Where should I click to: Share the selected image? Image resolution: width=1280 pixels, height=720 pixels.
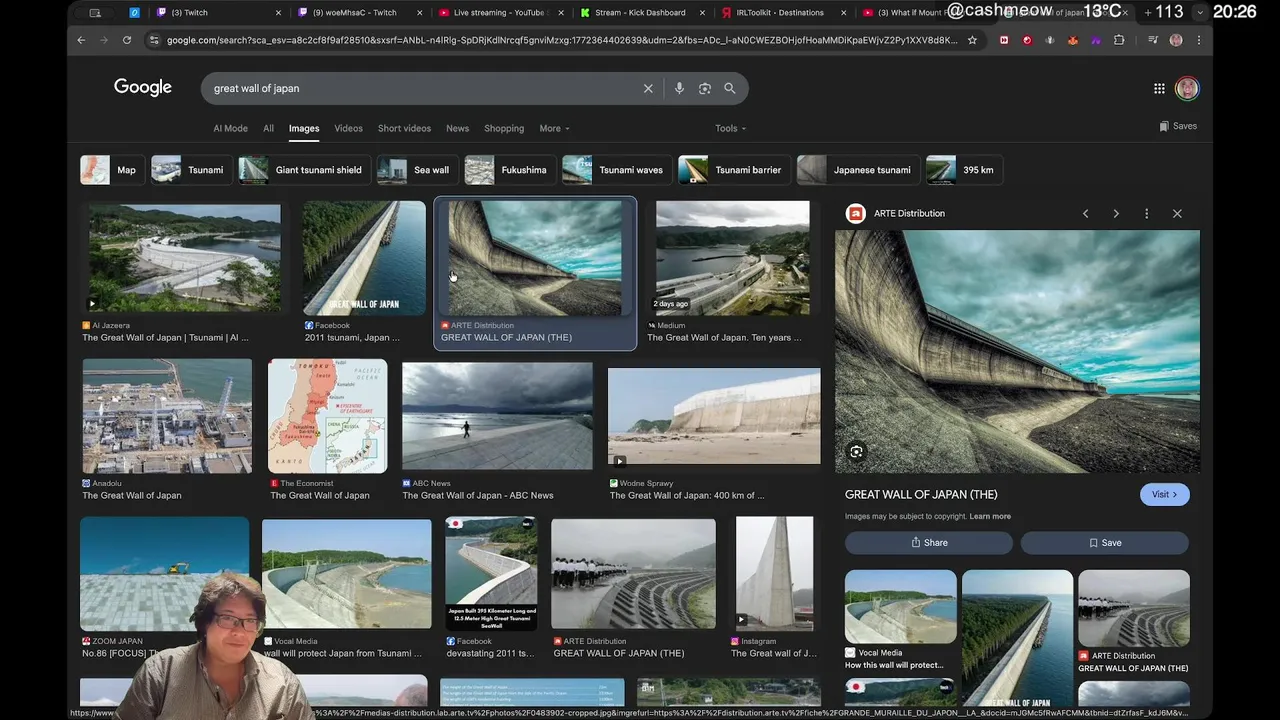click(929, 542)
